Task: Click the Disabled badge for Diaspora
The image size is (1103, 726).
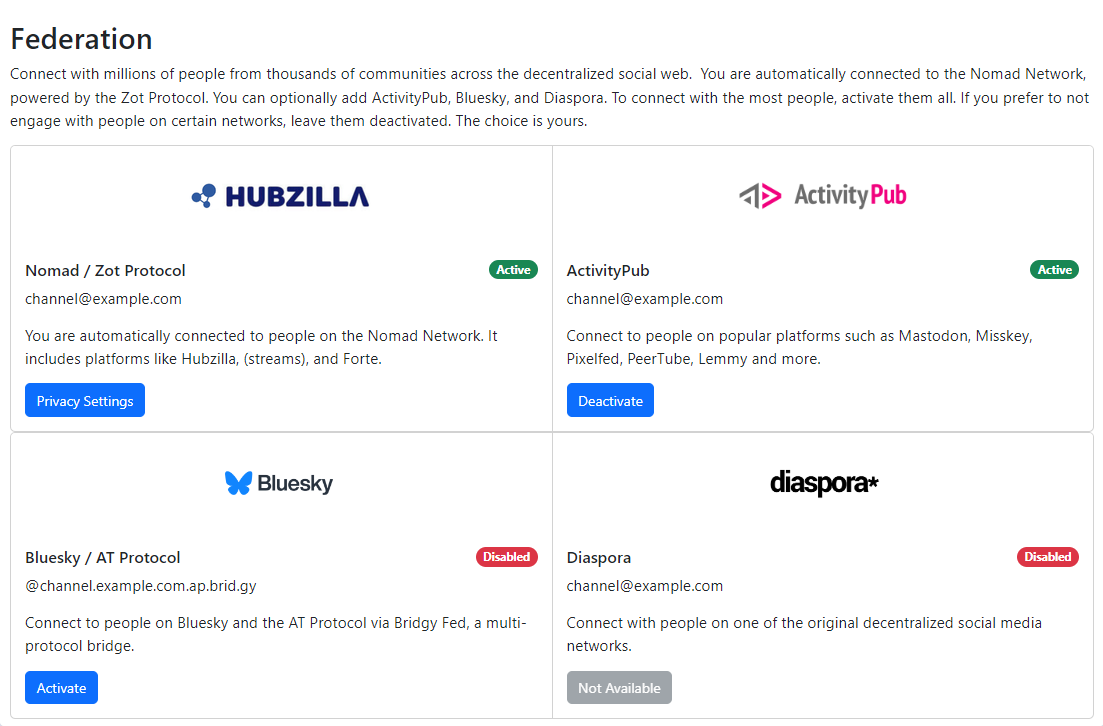Action: 1047,557
